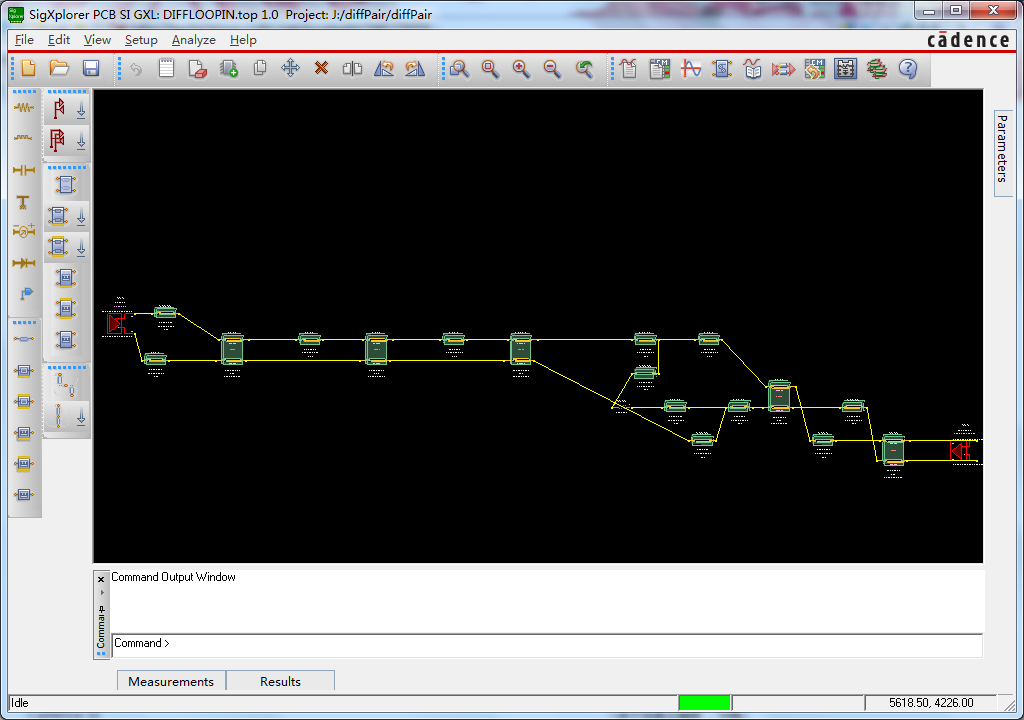Image resolution: width=1024 pixels, height=720 pixels.
Task: Switch to the Measurements tab
Action: (x=171, y=681)
